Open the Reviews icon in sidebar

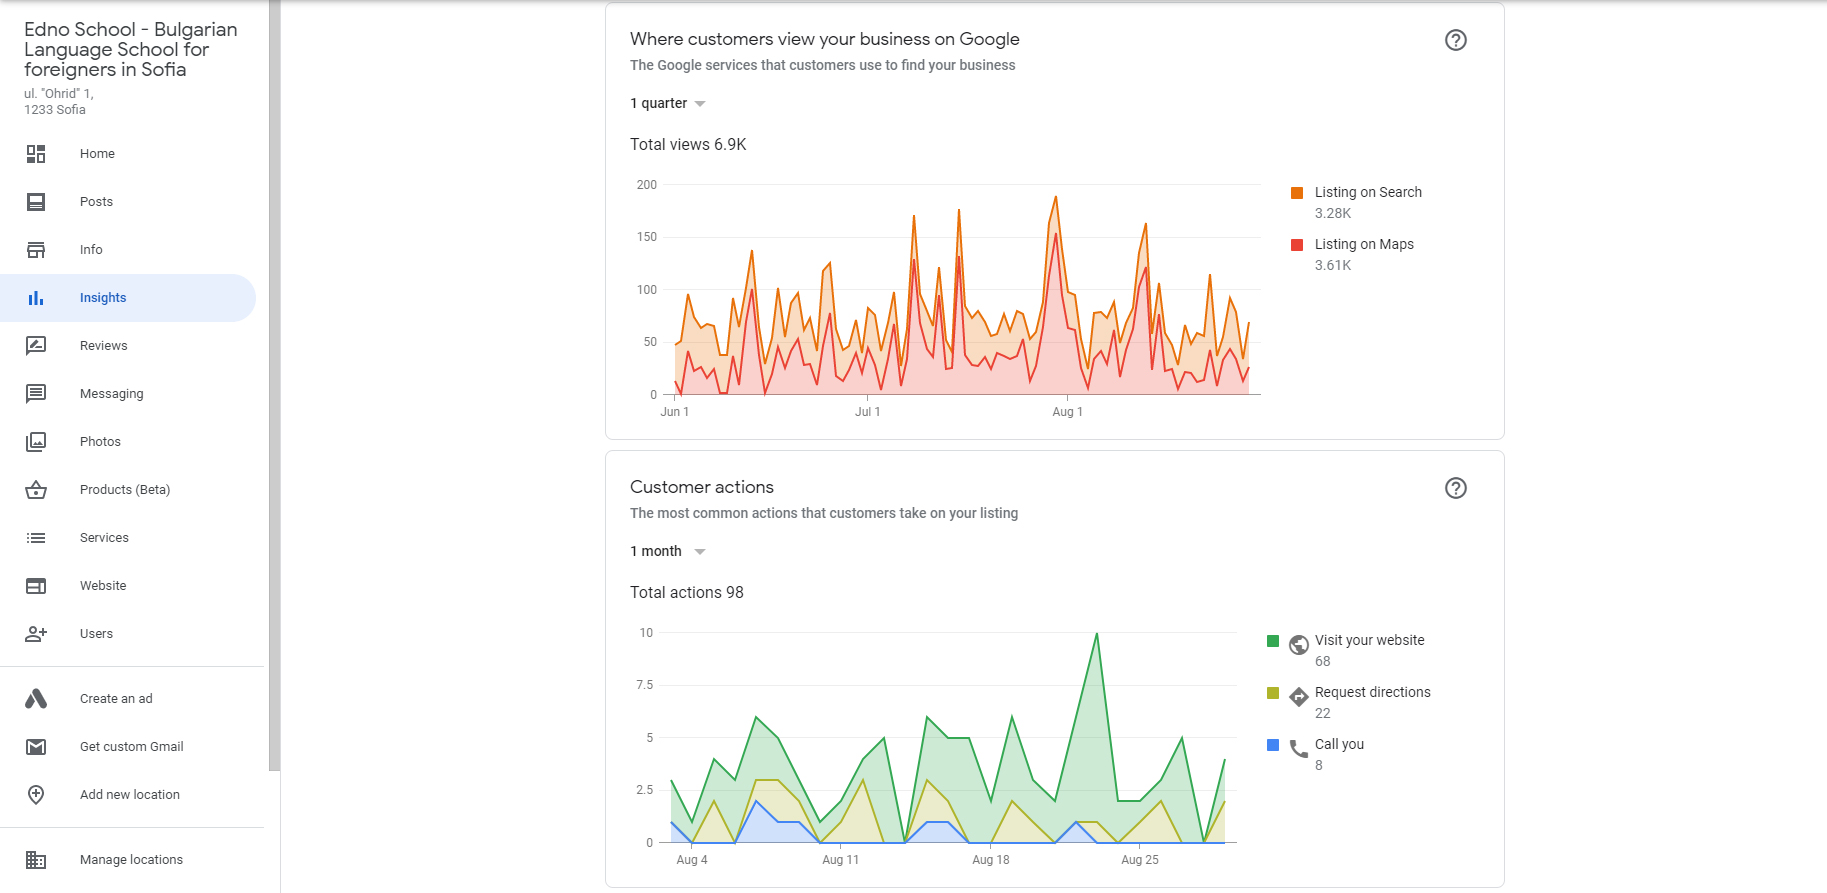click(x=36, y=346)
